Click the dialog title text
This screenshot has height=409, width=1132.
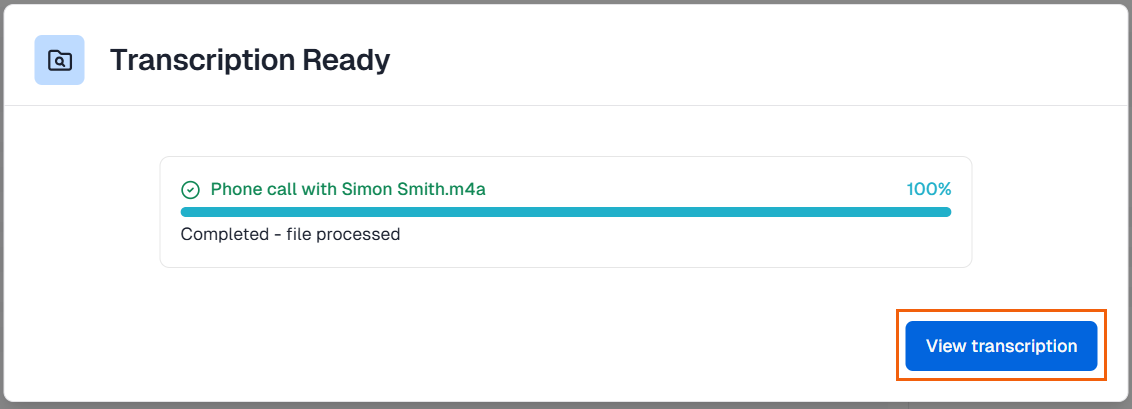click(249, 60)
